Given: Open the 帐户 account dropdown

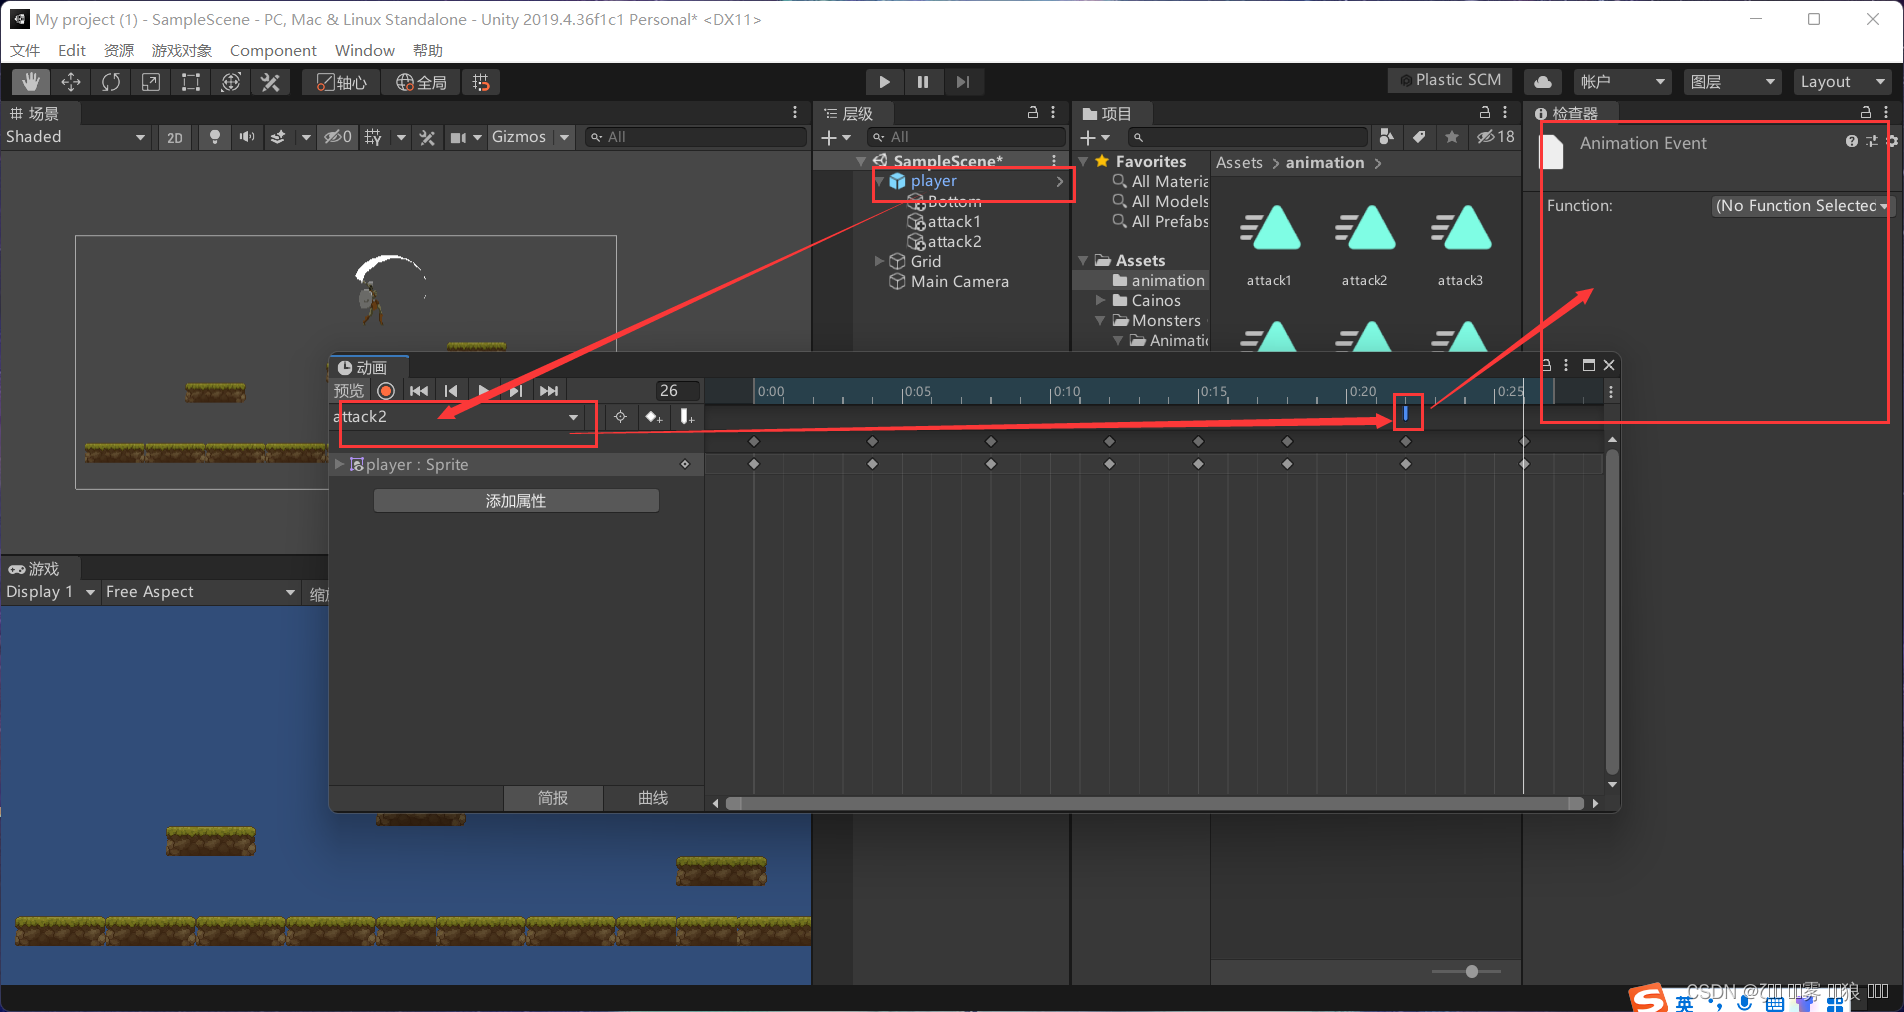Looking at the screenshot, I should pos(1622,82).
